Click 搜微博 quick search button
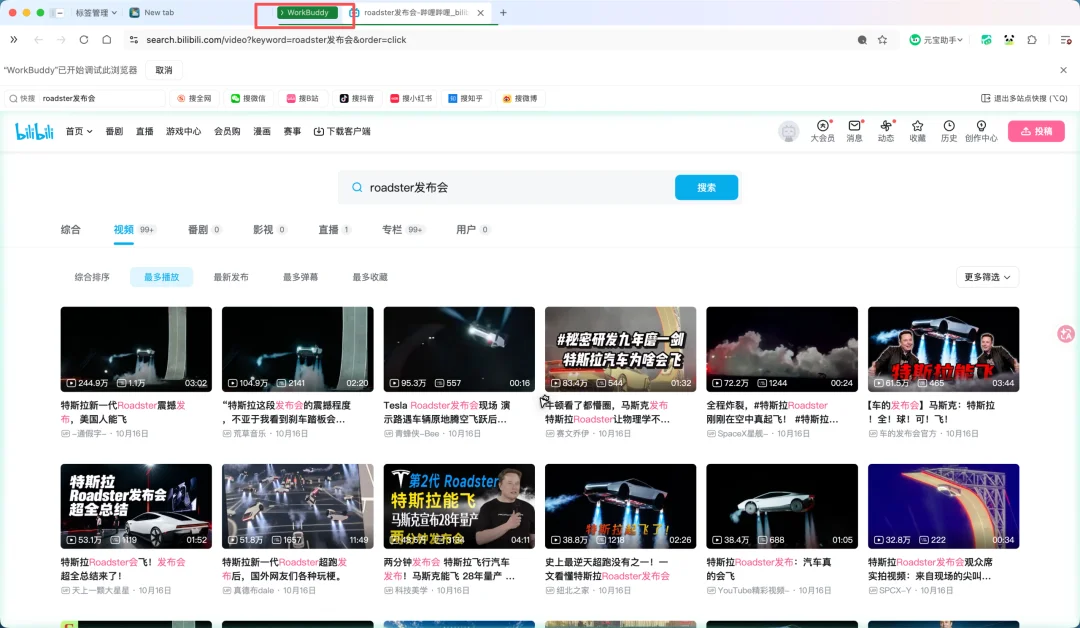1080x628 pixels. point(520,98)
